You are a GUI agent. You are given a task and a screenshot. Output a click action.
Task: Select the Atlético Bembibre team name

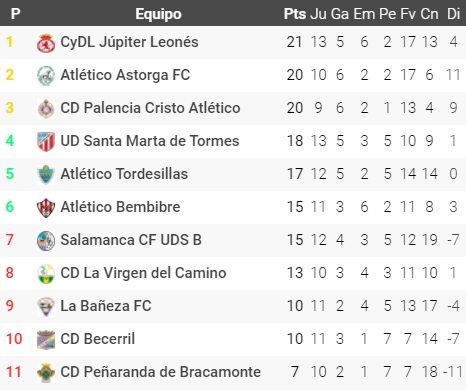click(120, 207)
